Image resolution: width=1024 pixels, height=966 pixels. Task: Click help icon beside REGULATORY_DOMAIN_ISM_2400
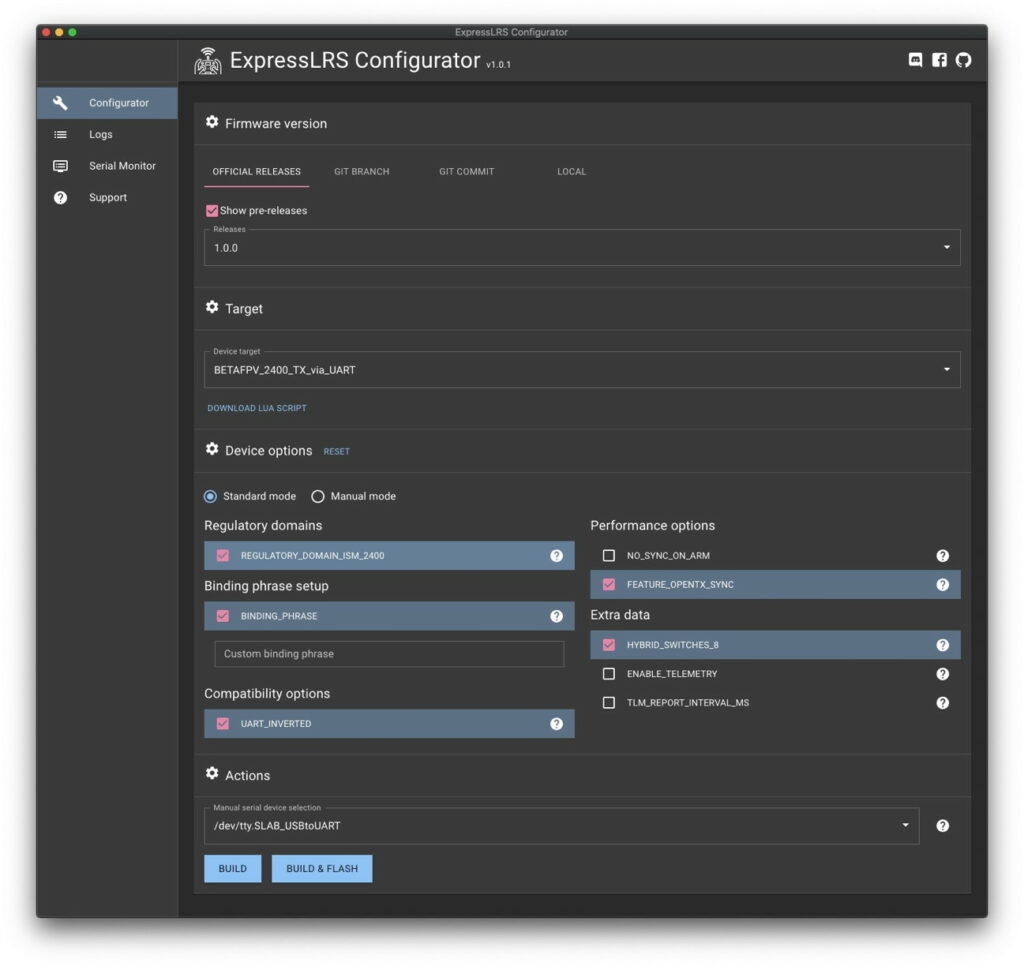click(x=556, y=556)
